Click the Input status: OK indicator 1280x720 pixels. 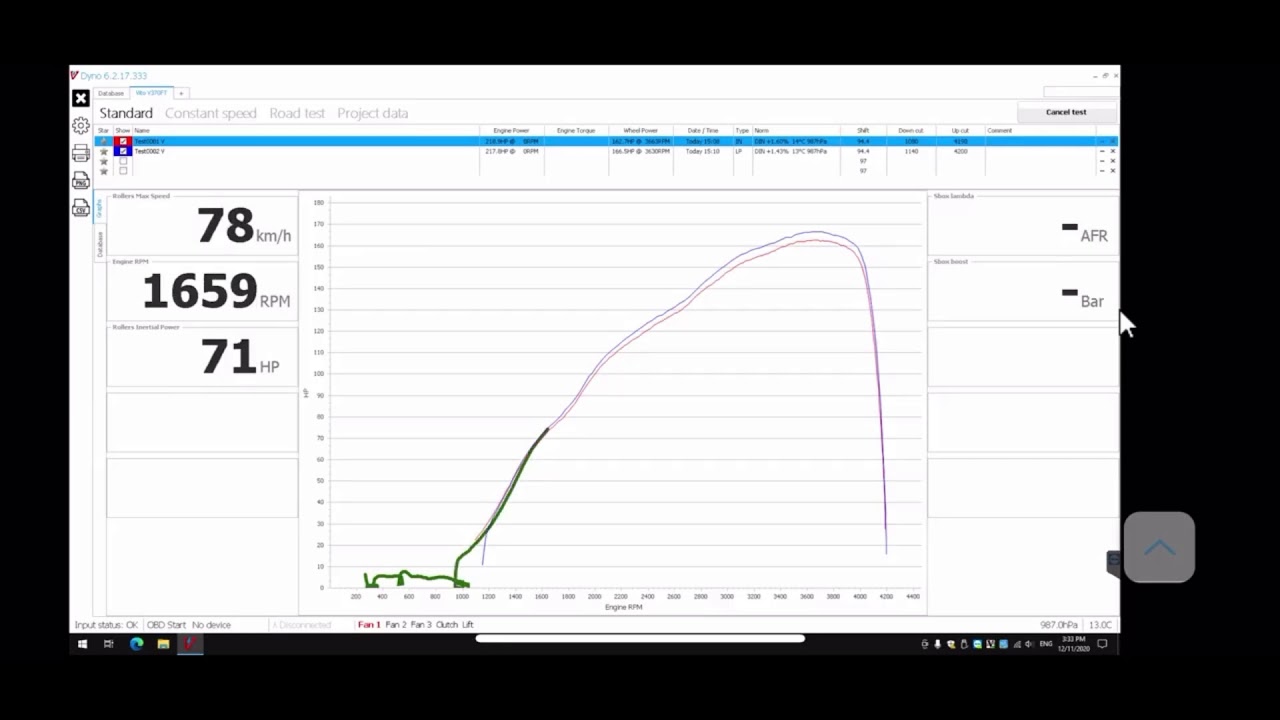coord(106,625)
